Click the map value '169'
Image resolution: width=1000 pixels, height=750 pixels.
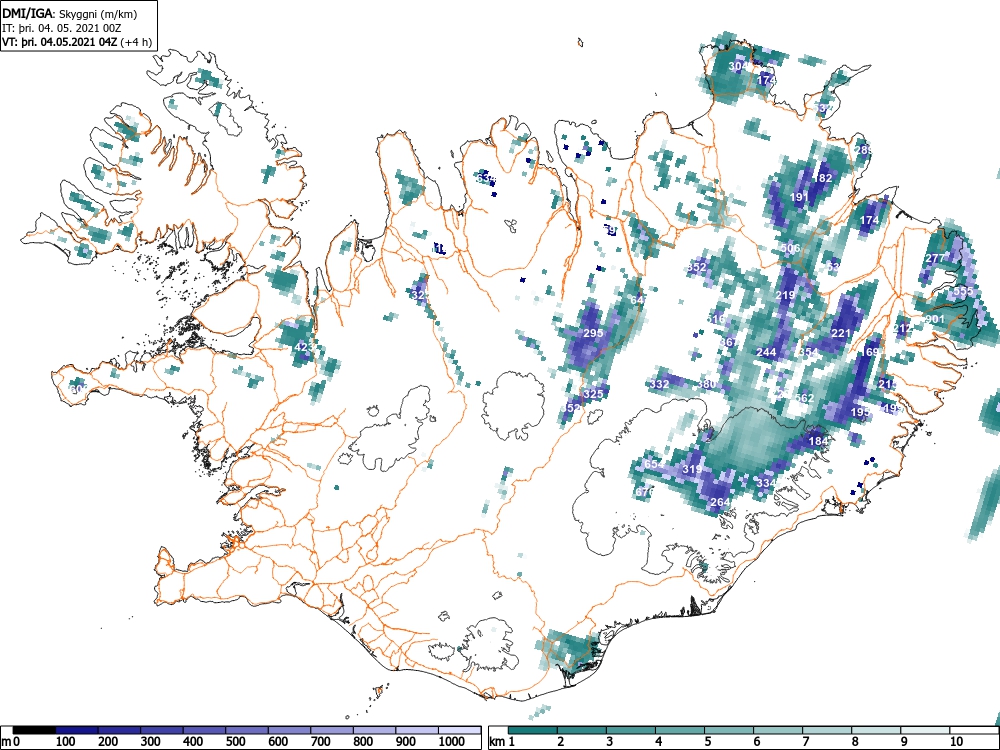click(x=870, y=352)
